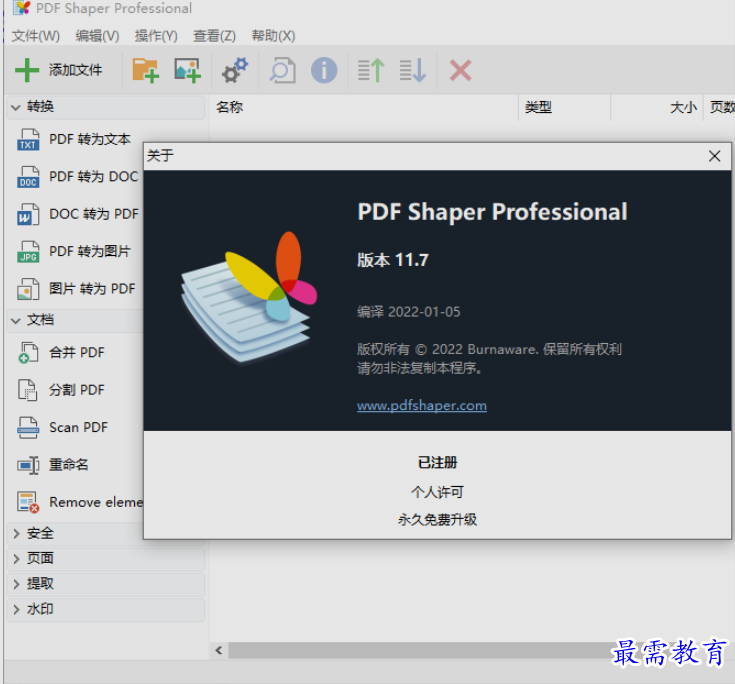
Task: Expand the 安全 section
Action: click(16, 534)
